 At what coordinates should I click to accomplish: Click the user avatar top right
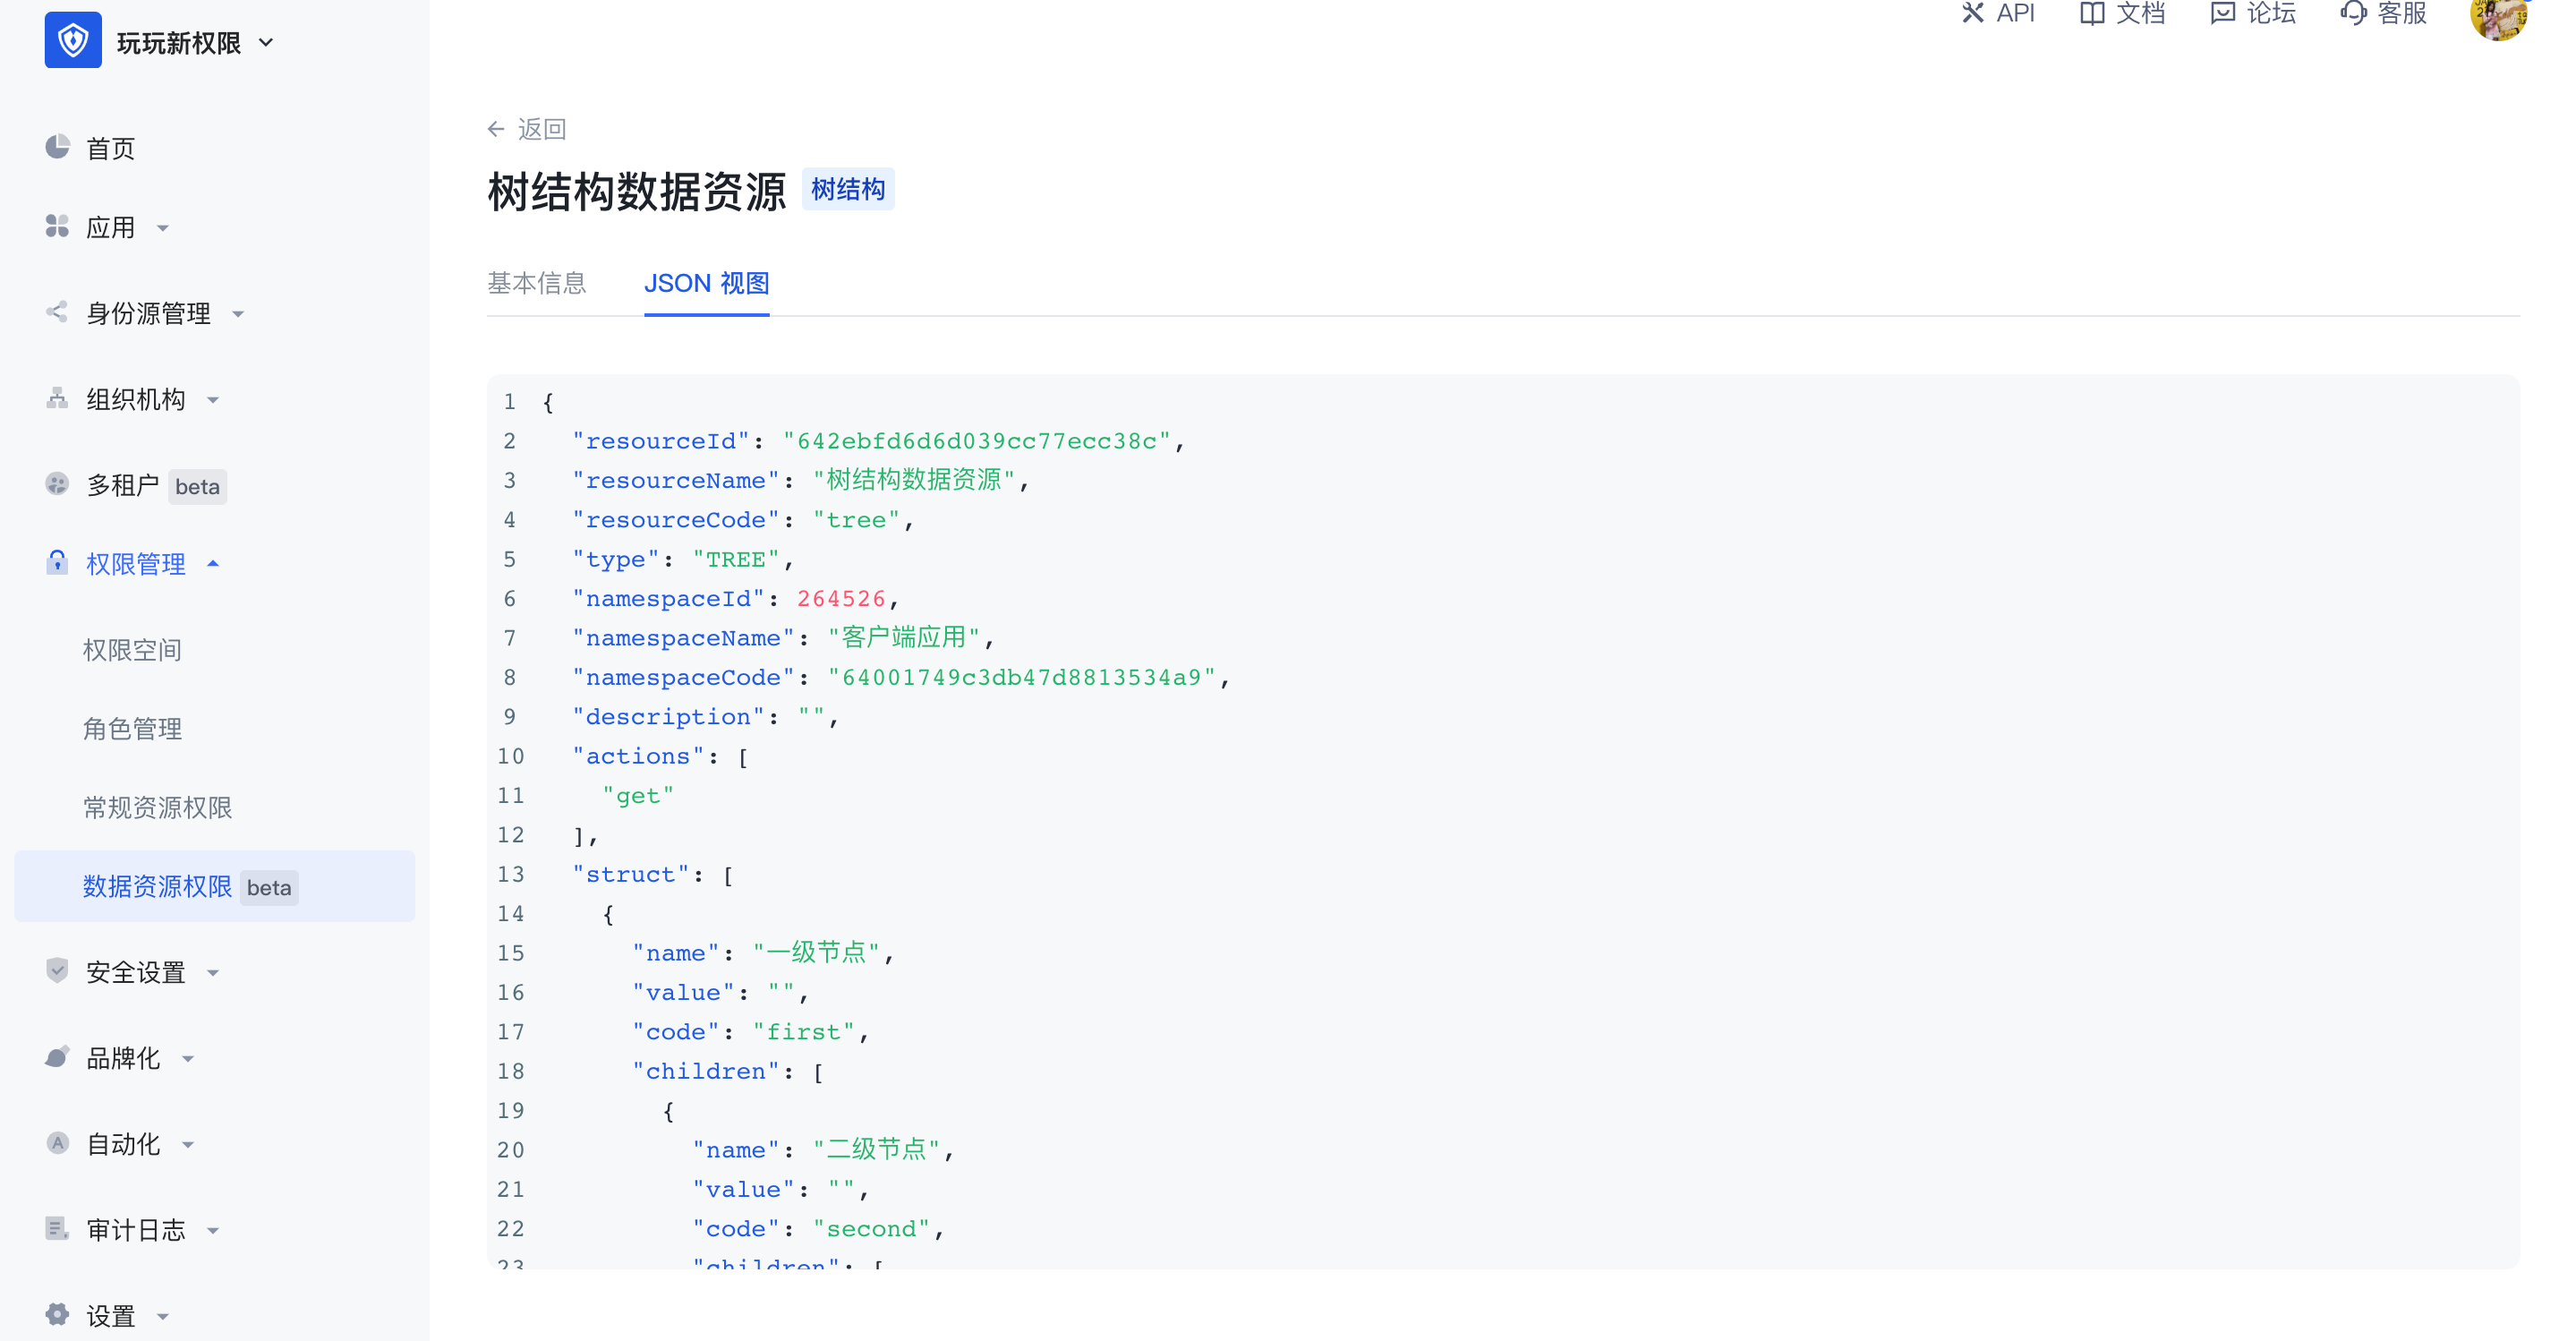click(x=2498, y=20)
